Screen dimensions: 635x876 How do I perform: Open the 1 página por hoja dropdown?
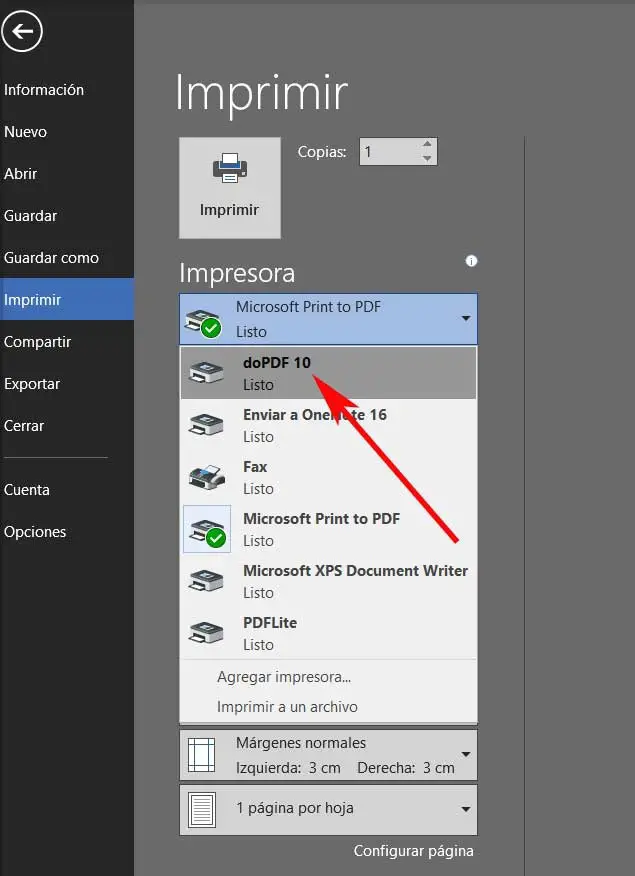coord(328,810)
